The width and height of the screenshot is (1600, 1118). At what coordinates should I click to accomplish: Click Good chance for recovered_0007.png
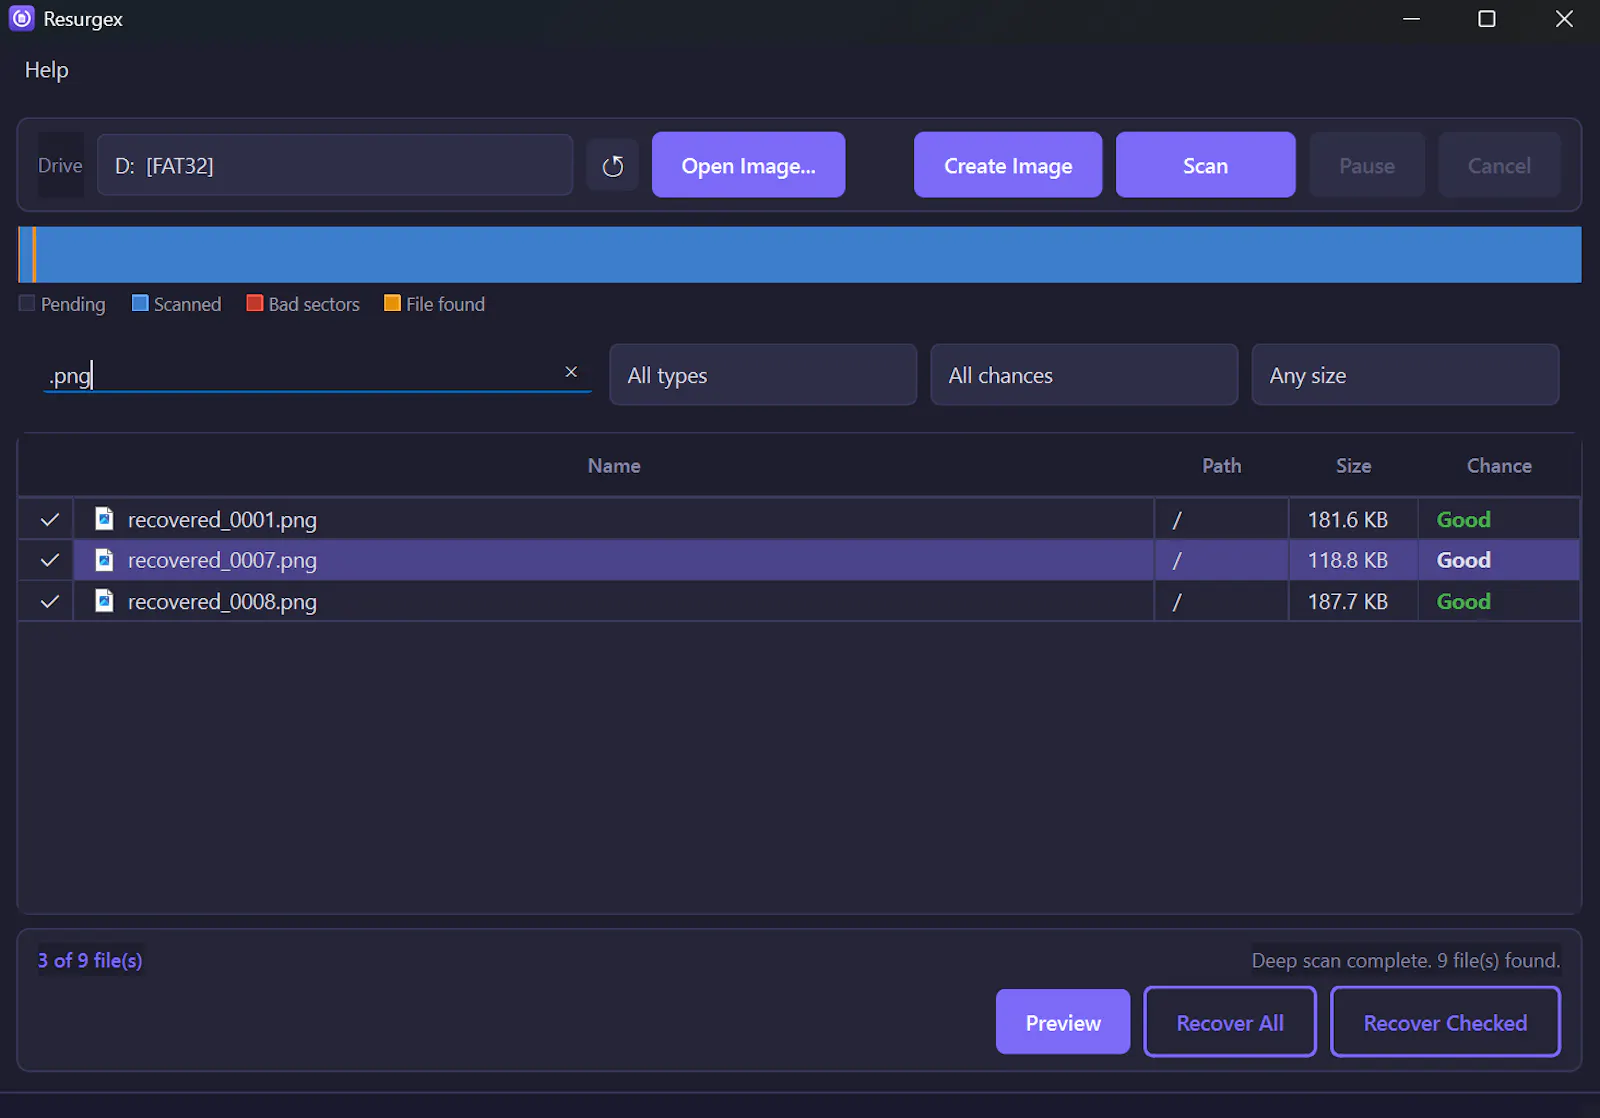click(x=1464, y=560)
